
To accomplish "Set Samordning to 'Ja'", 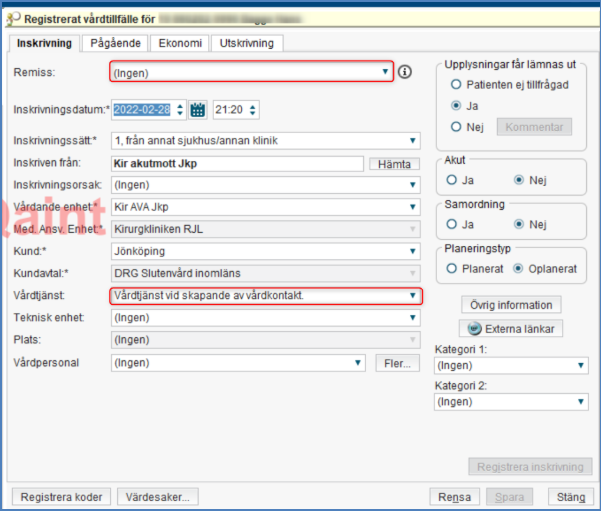I will (453, 224).
